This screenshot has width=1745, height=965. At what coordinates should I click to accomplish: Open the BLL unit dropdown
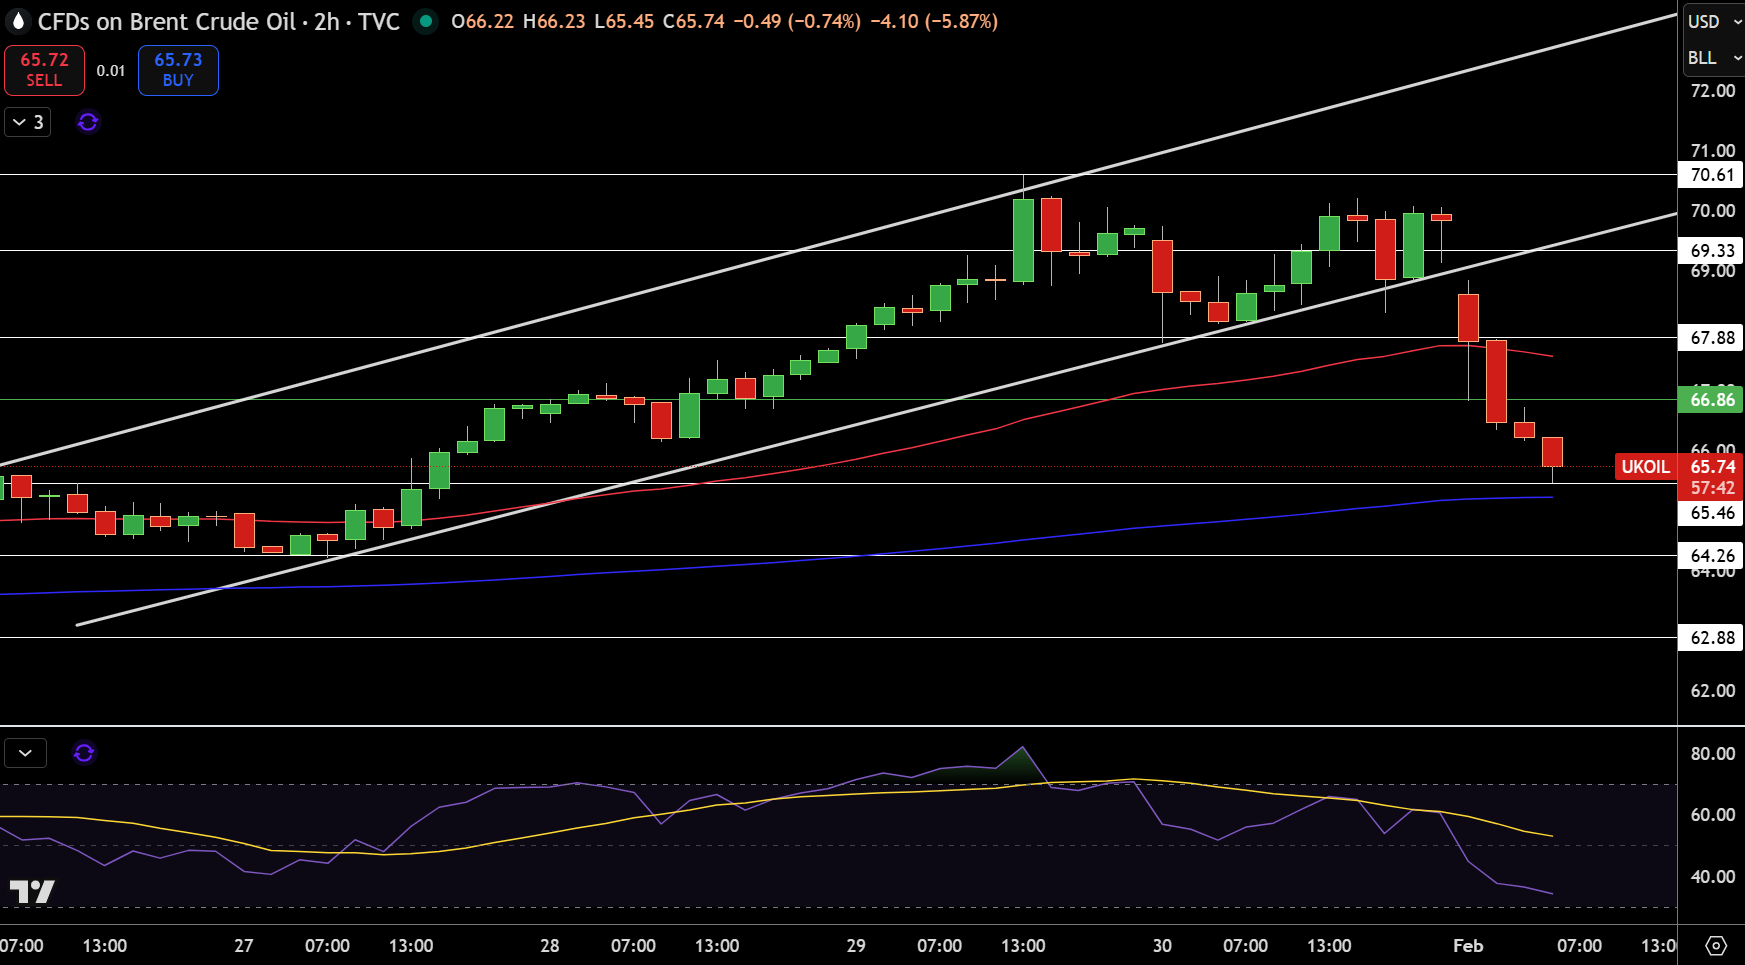[x=1712, y=58]
